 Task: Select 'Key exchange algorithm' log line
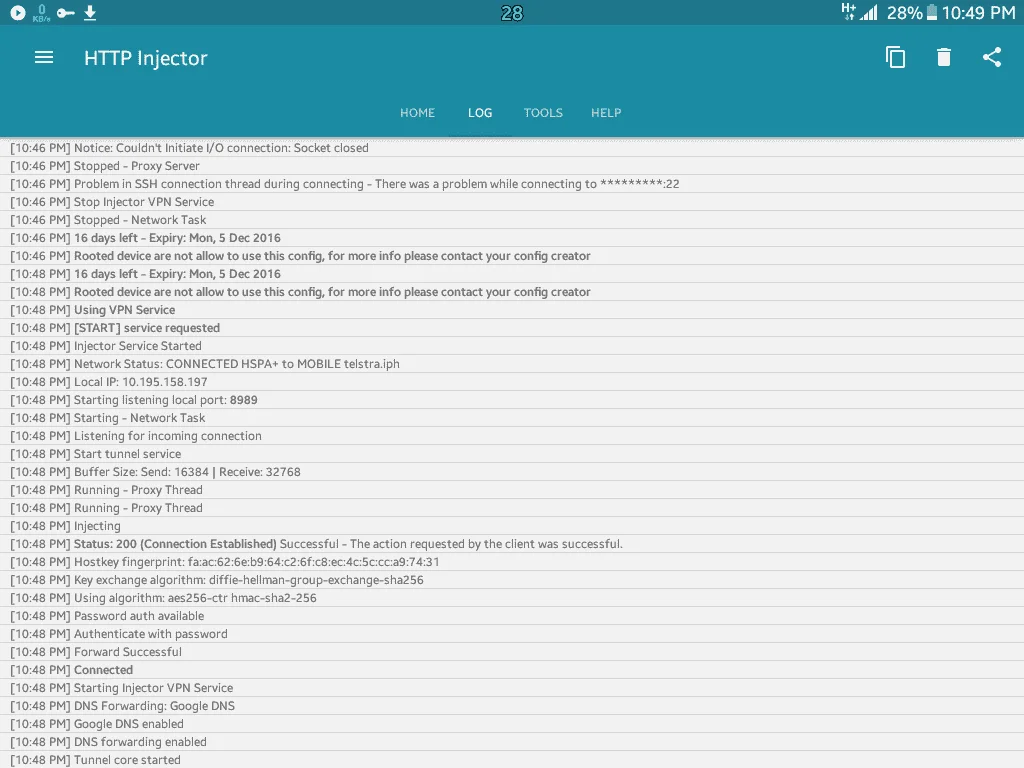coord(512,579)
